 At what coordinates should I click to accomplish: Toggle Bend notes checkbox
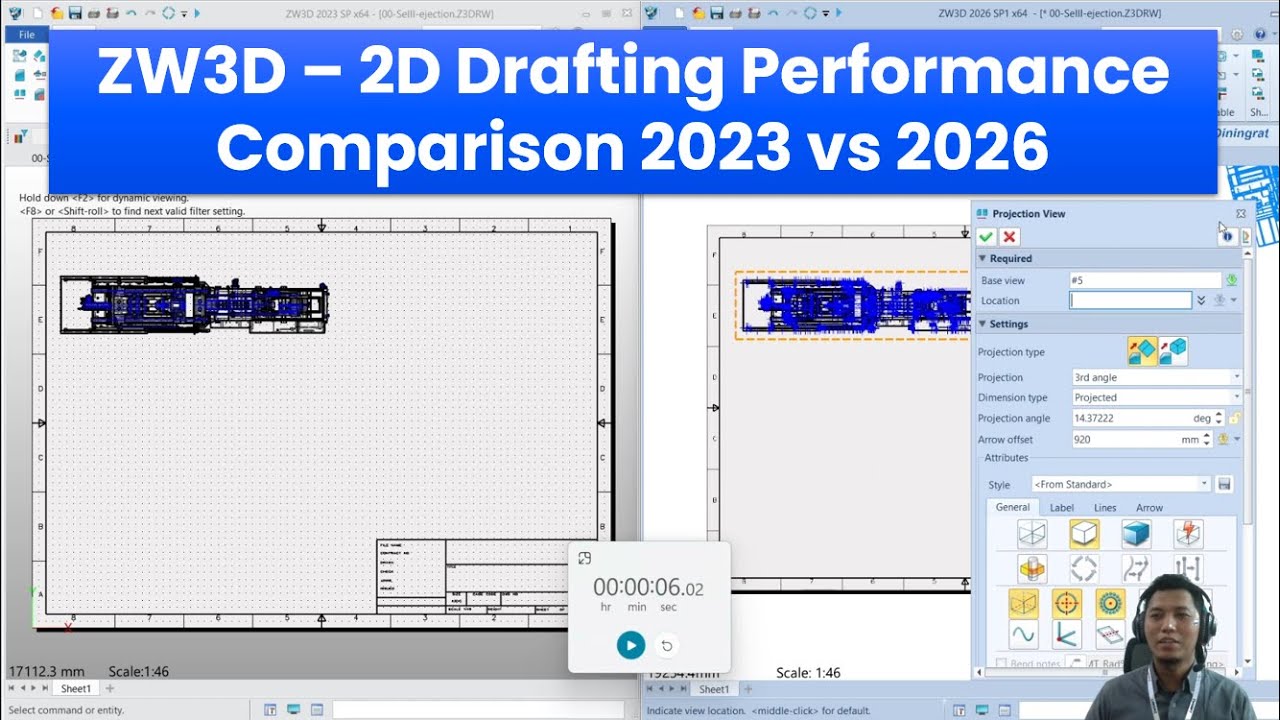(1001, 664)
